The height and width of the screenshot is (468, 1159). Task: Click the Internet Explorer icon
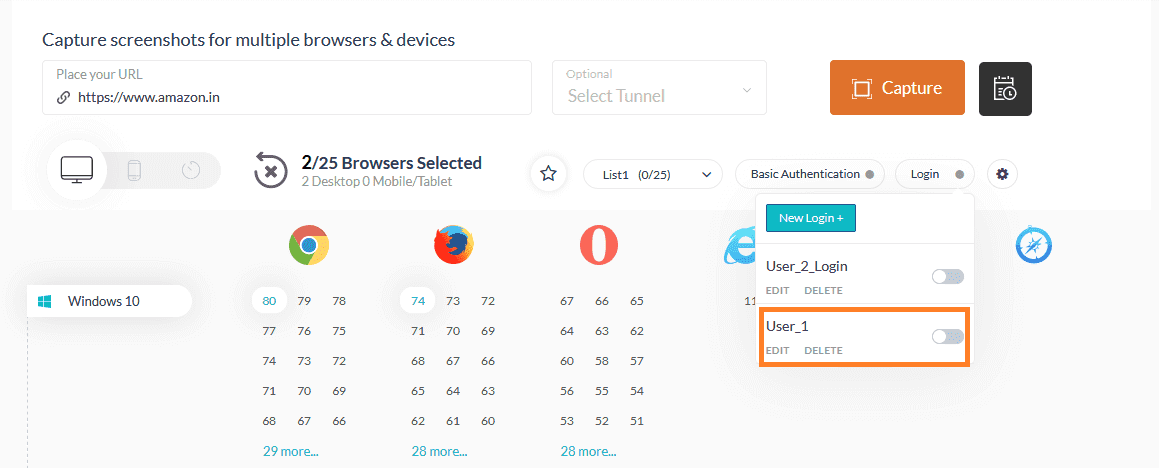pyautogui.click(x=739, y=245)
